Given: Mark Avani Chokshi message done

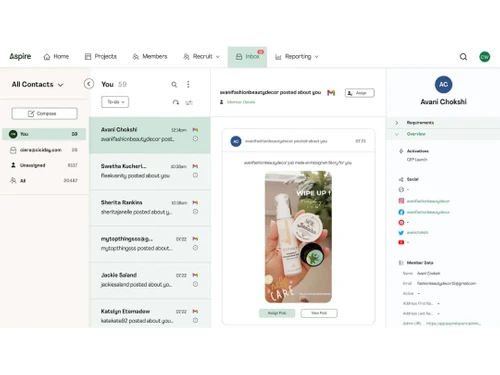Looking at the screenshot, I should click(x=196, y=139).
